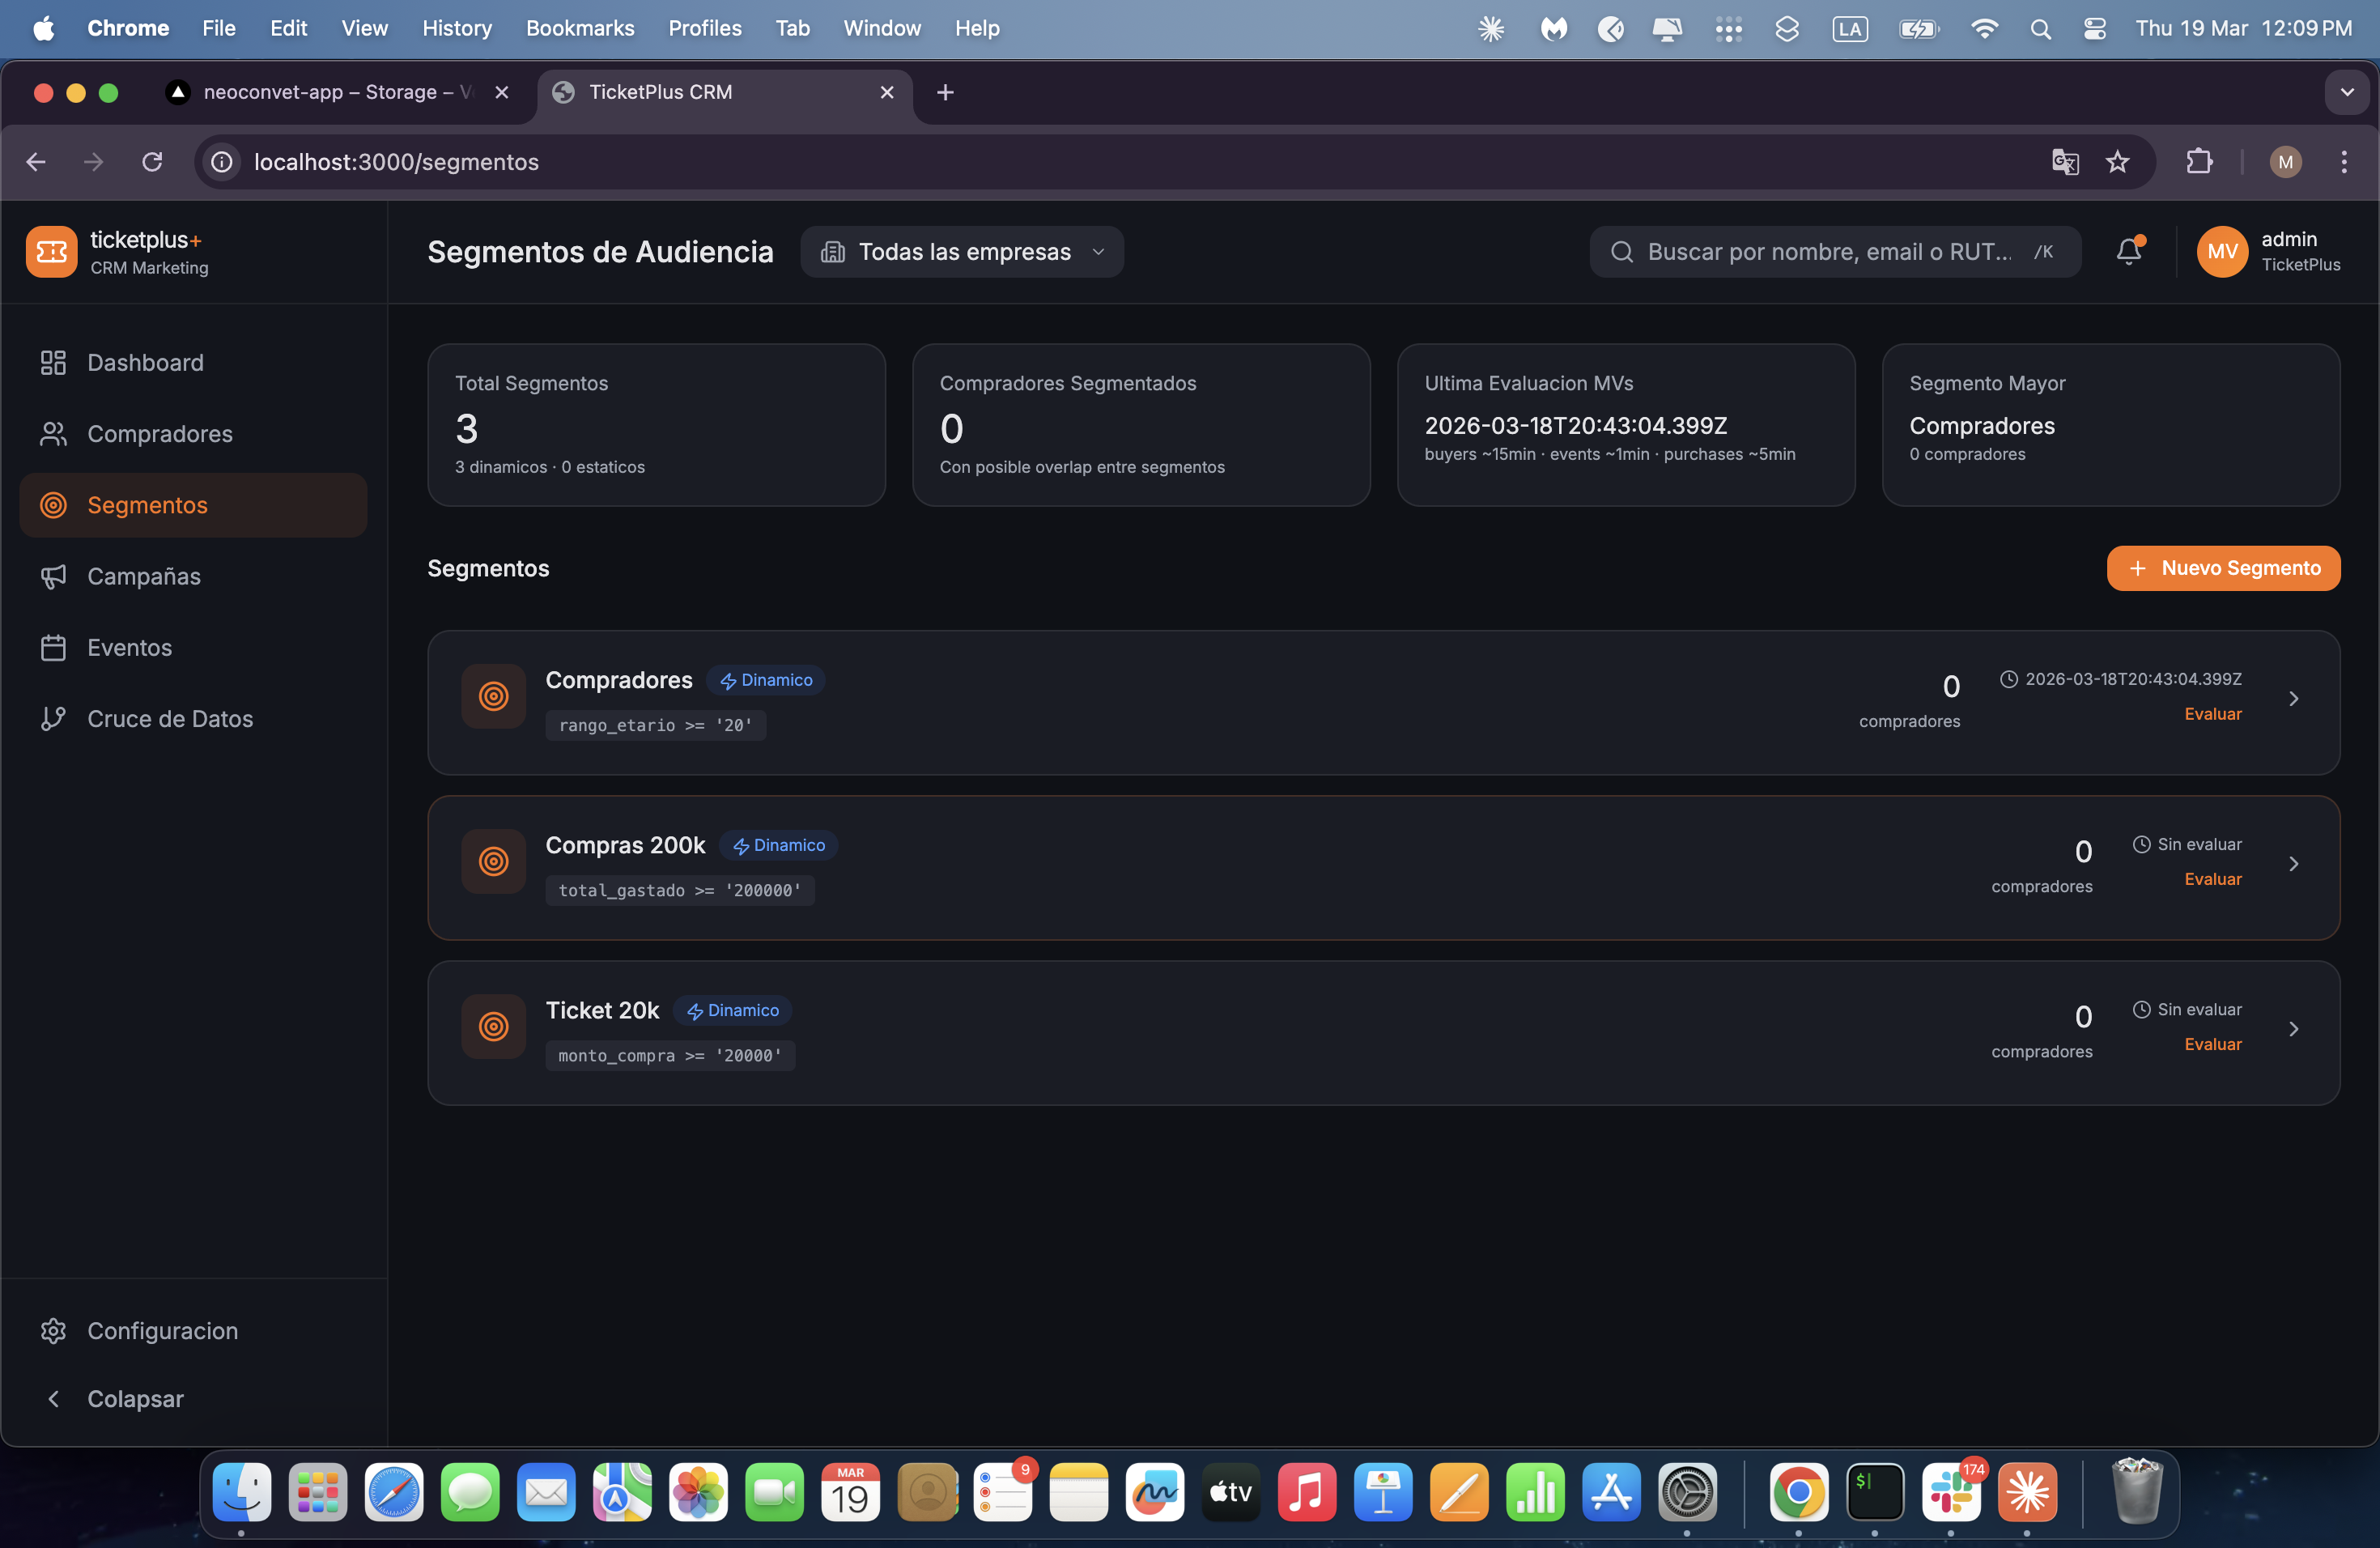Open Eventos calendar sidebar item
Viewport: 2380px width, 1548px height.
pos(129,647)
